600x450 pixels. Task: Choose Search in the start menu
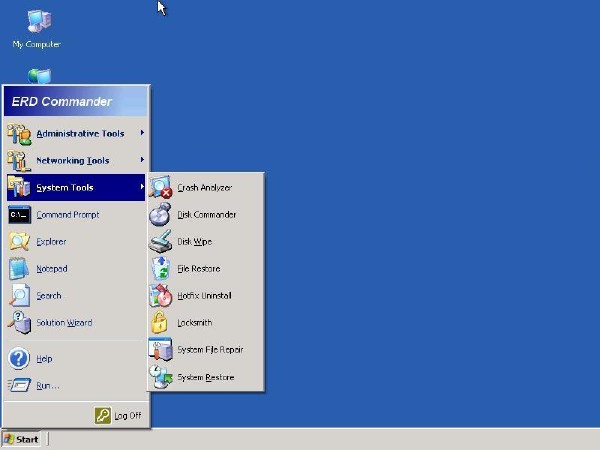49,296
